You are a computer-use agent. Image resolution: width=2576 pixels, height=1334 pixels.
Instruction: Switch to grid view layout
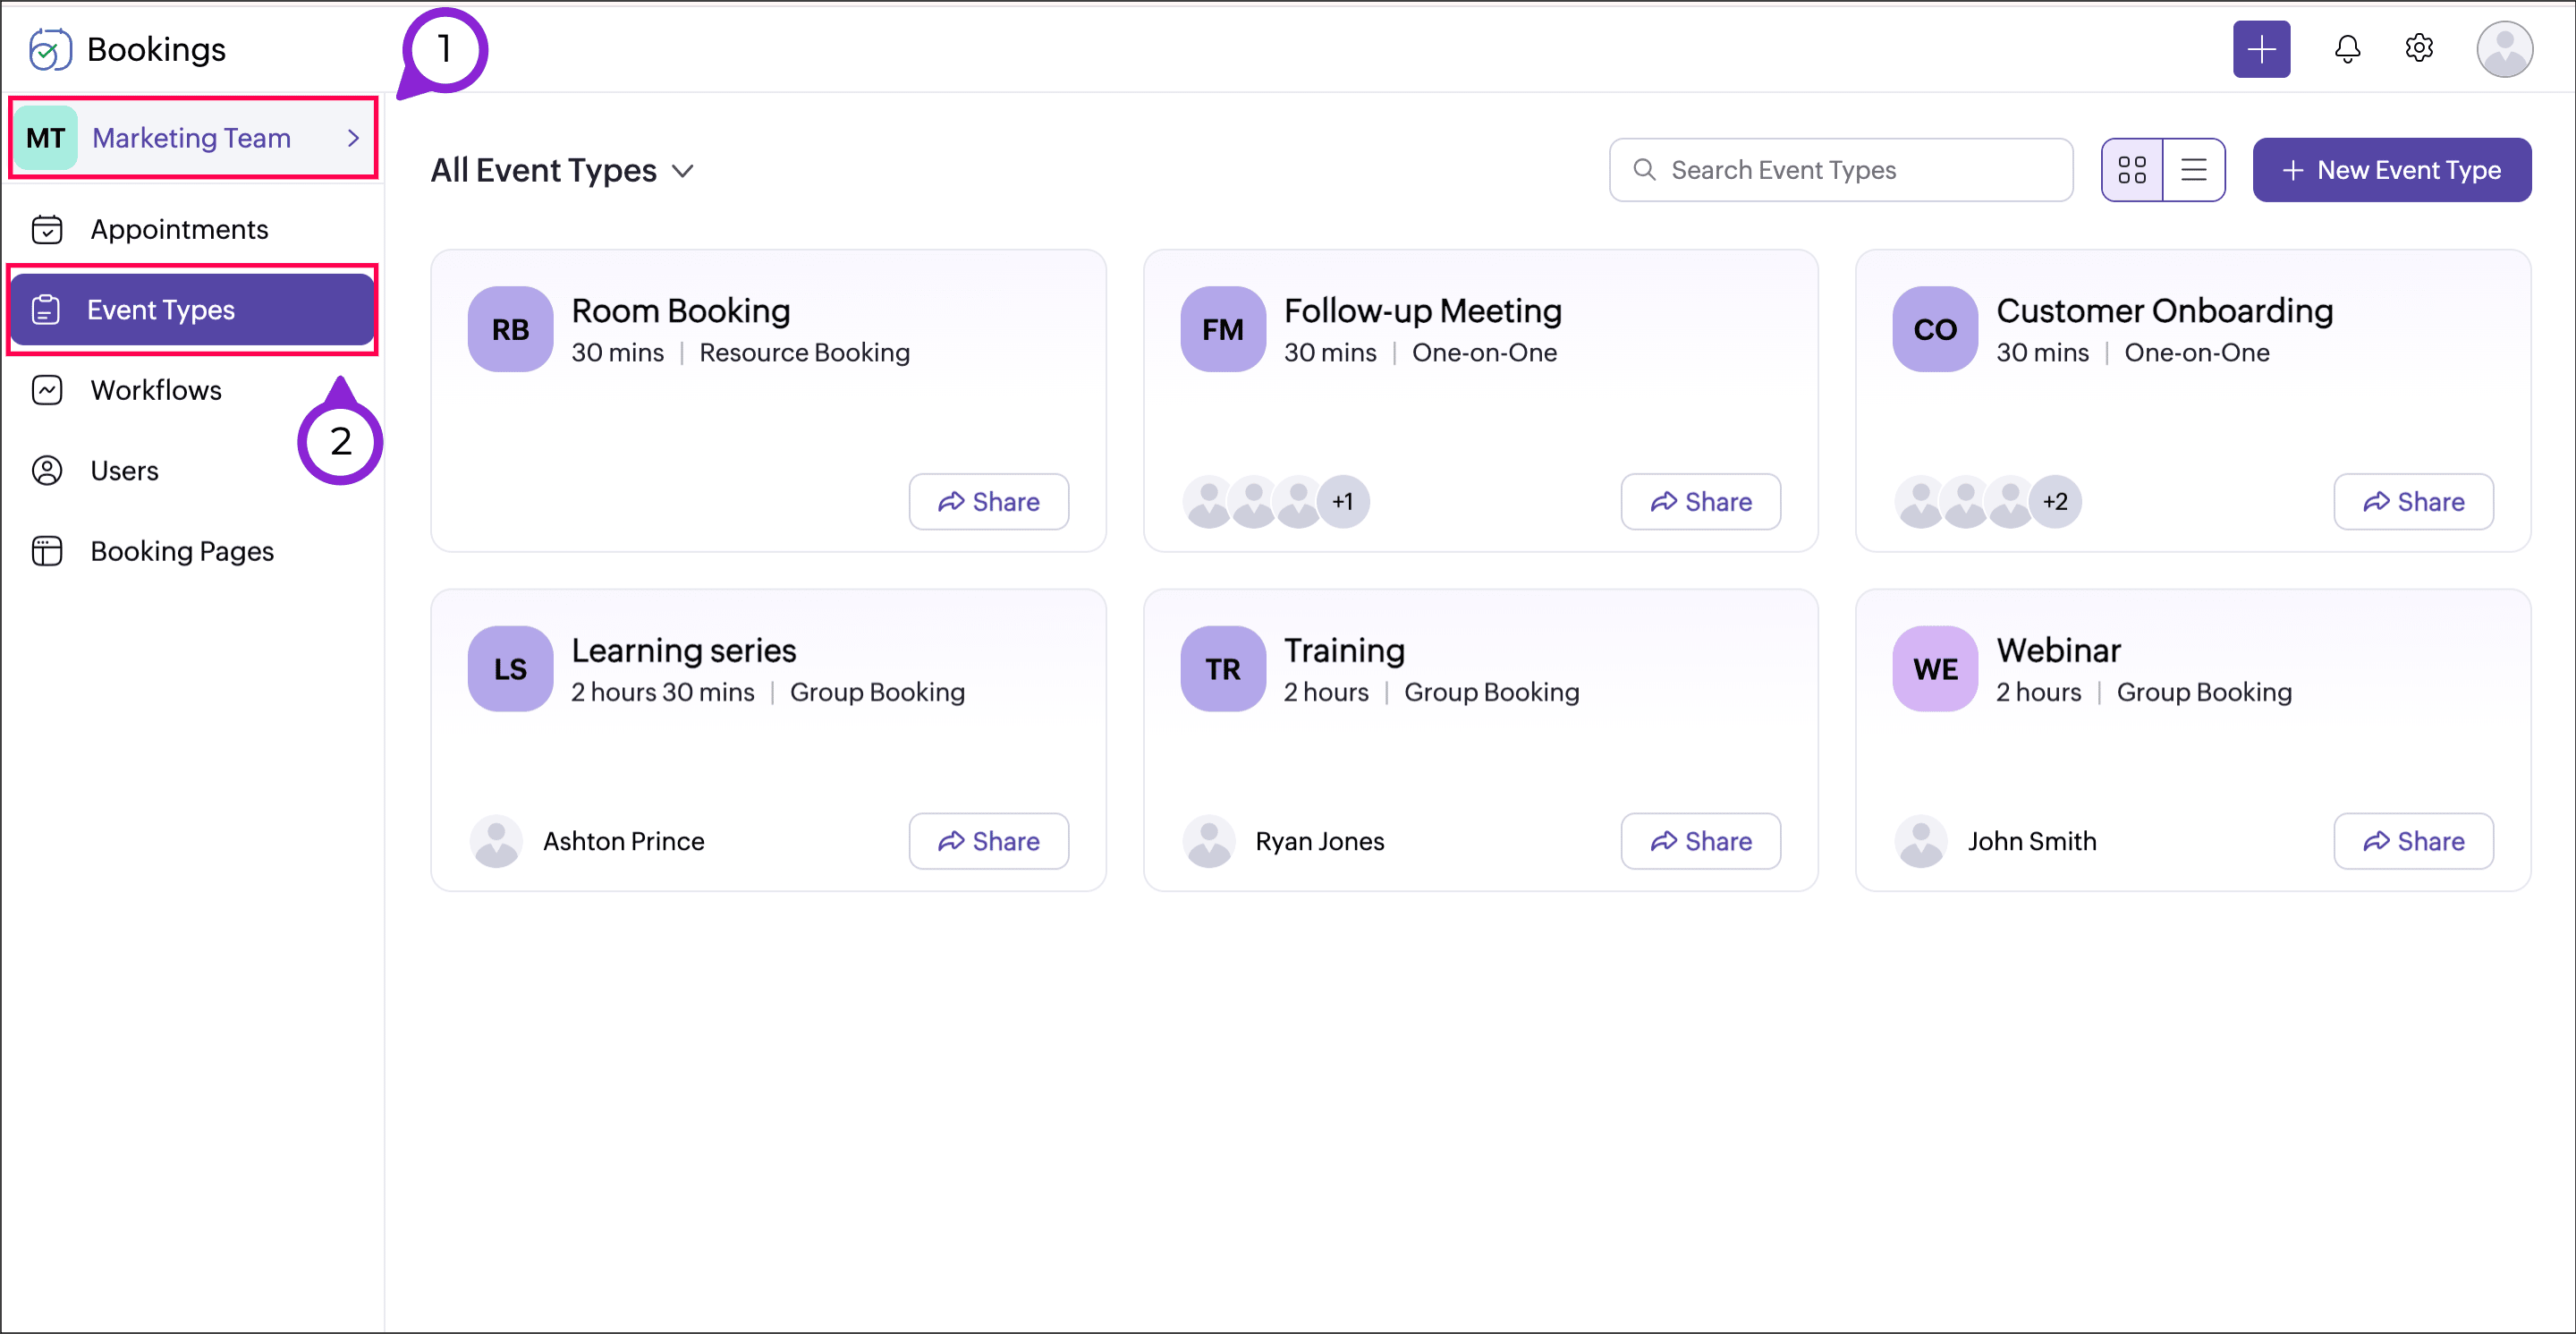tap(2131, 170)
